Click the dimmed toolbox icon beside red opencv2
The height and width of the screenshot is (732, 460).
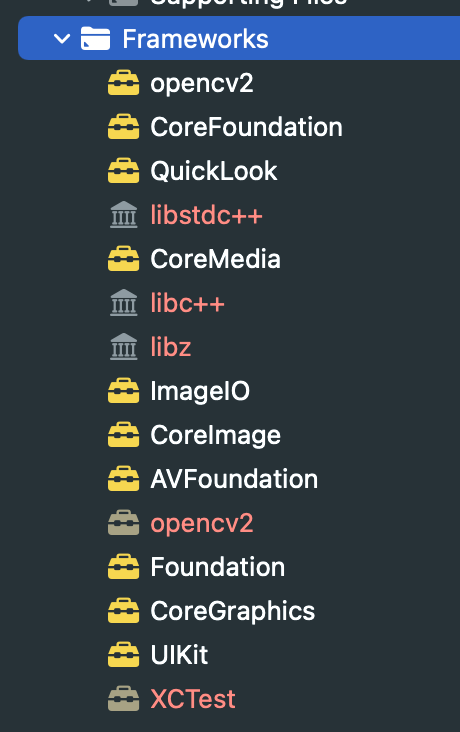point(123,523)
